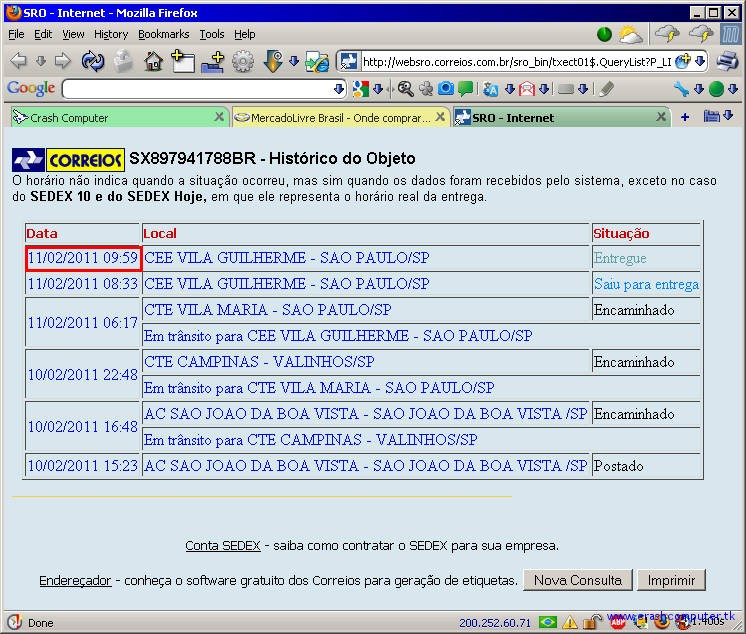Reload the page with the blue refresh icon
This screenshot has height=634, width=746.
pyautogui.click(x=93, y=61)
